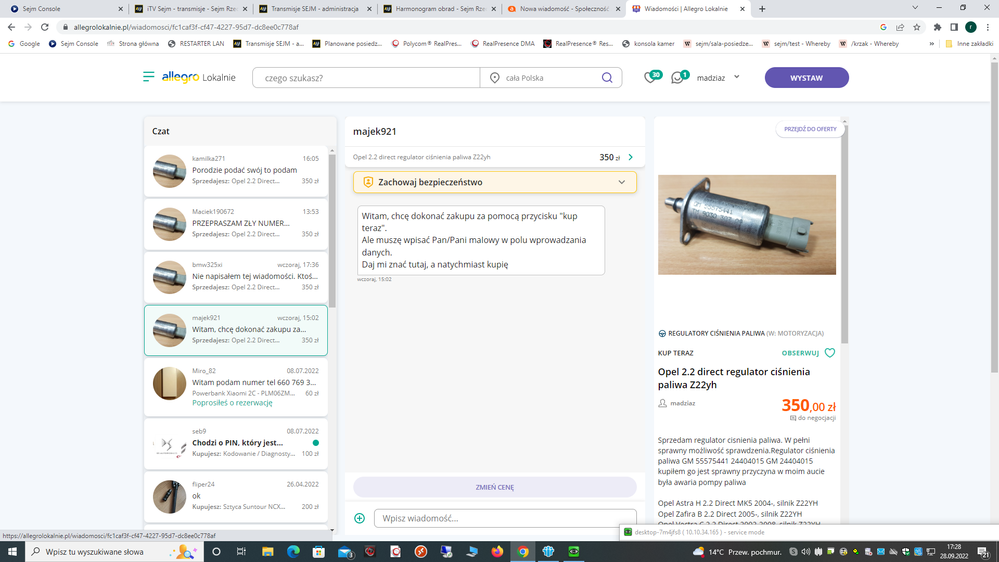This screenshot has height=562, width=999.
Task: Open the bmw325xi conversation
Action: coord(236,277)
